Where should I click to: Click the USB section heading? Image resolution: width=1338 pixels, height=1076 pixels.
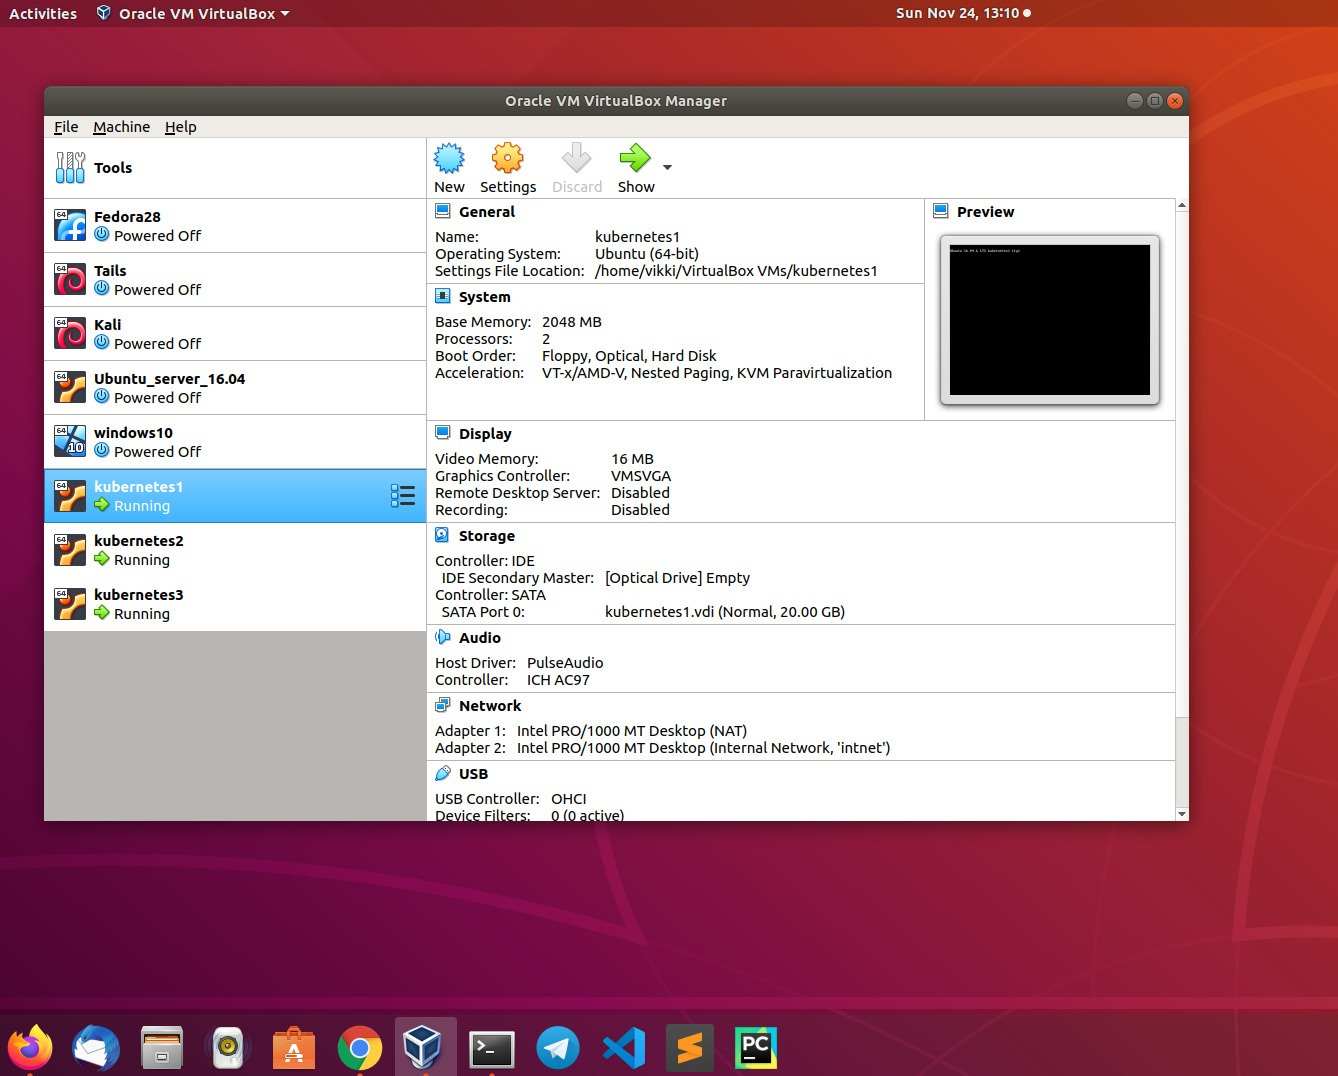473,774
